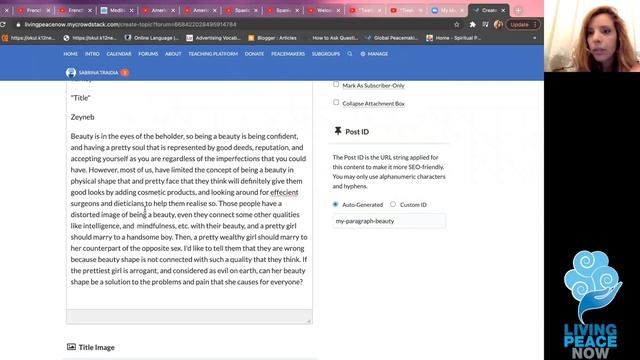Open the Global Peacemaki... bookmark
Viewport: 640px width, 360px height.
[392, 38]
